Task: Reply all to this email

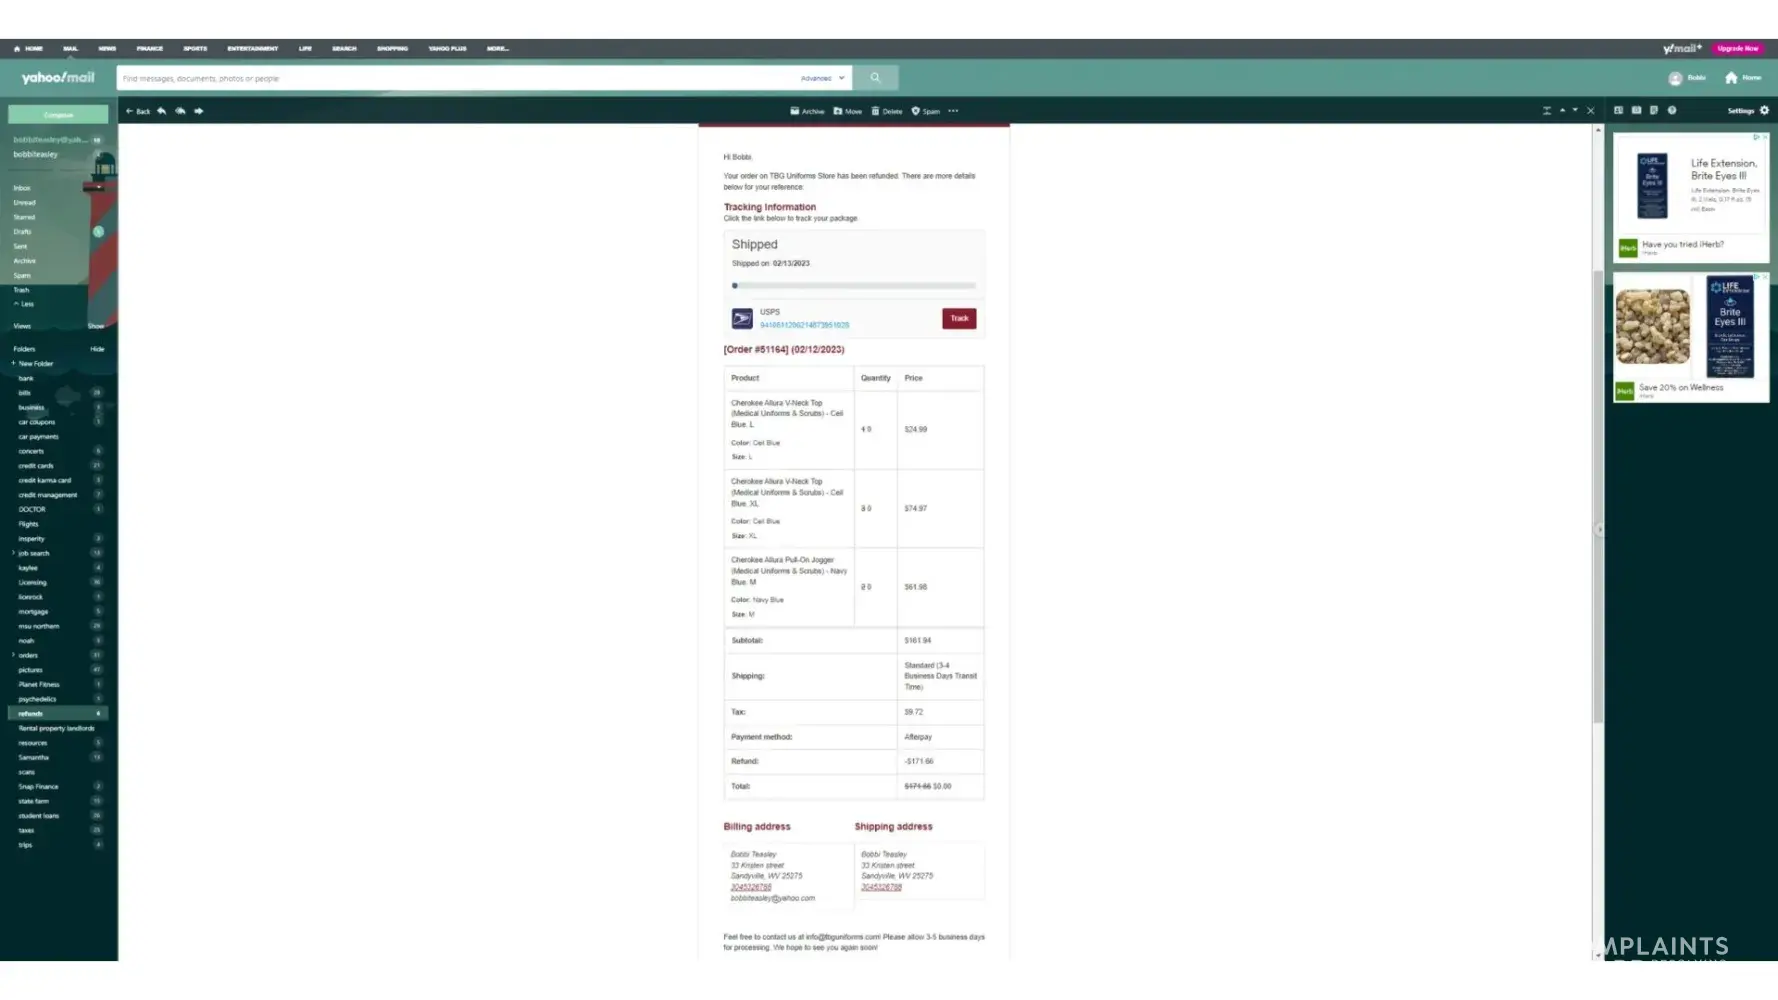Action: click(180, 111)
